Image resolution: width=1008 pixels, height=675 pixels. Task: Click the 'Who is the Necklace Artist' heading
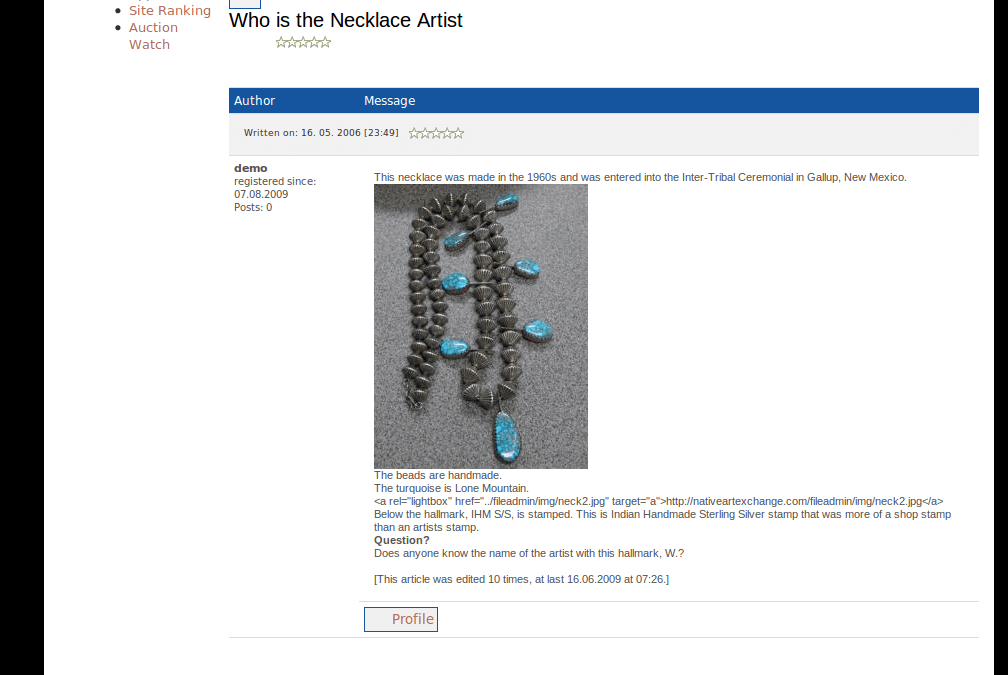point(346,20)
